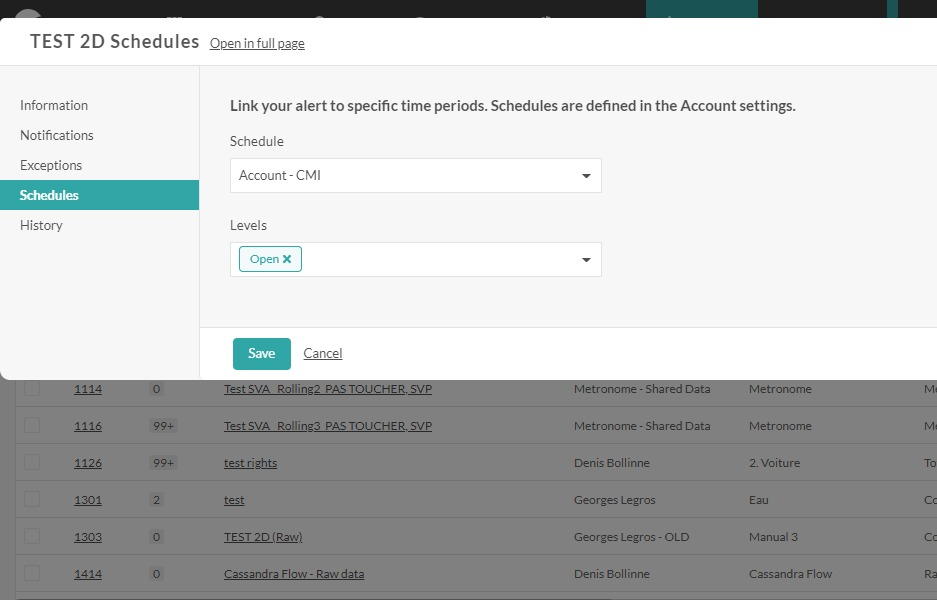Open the Notifications section

pos(57,135)
